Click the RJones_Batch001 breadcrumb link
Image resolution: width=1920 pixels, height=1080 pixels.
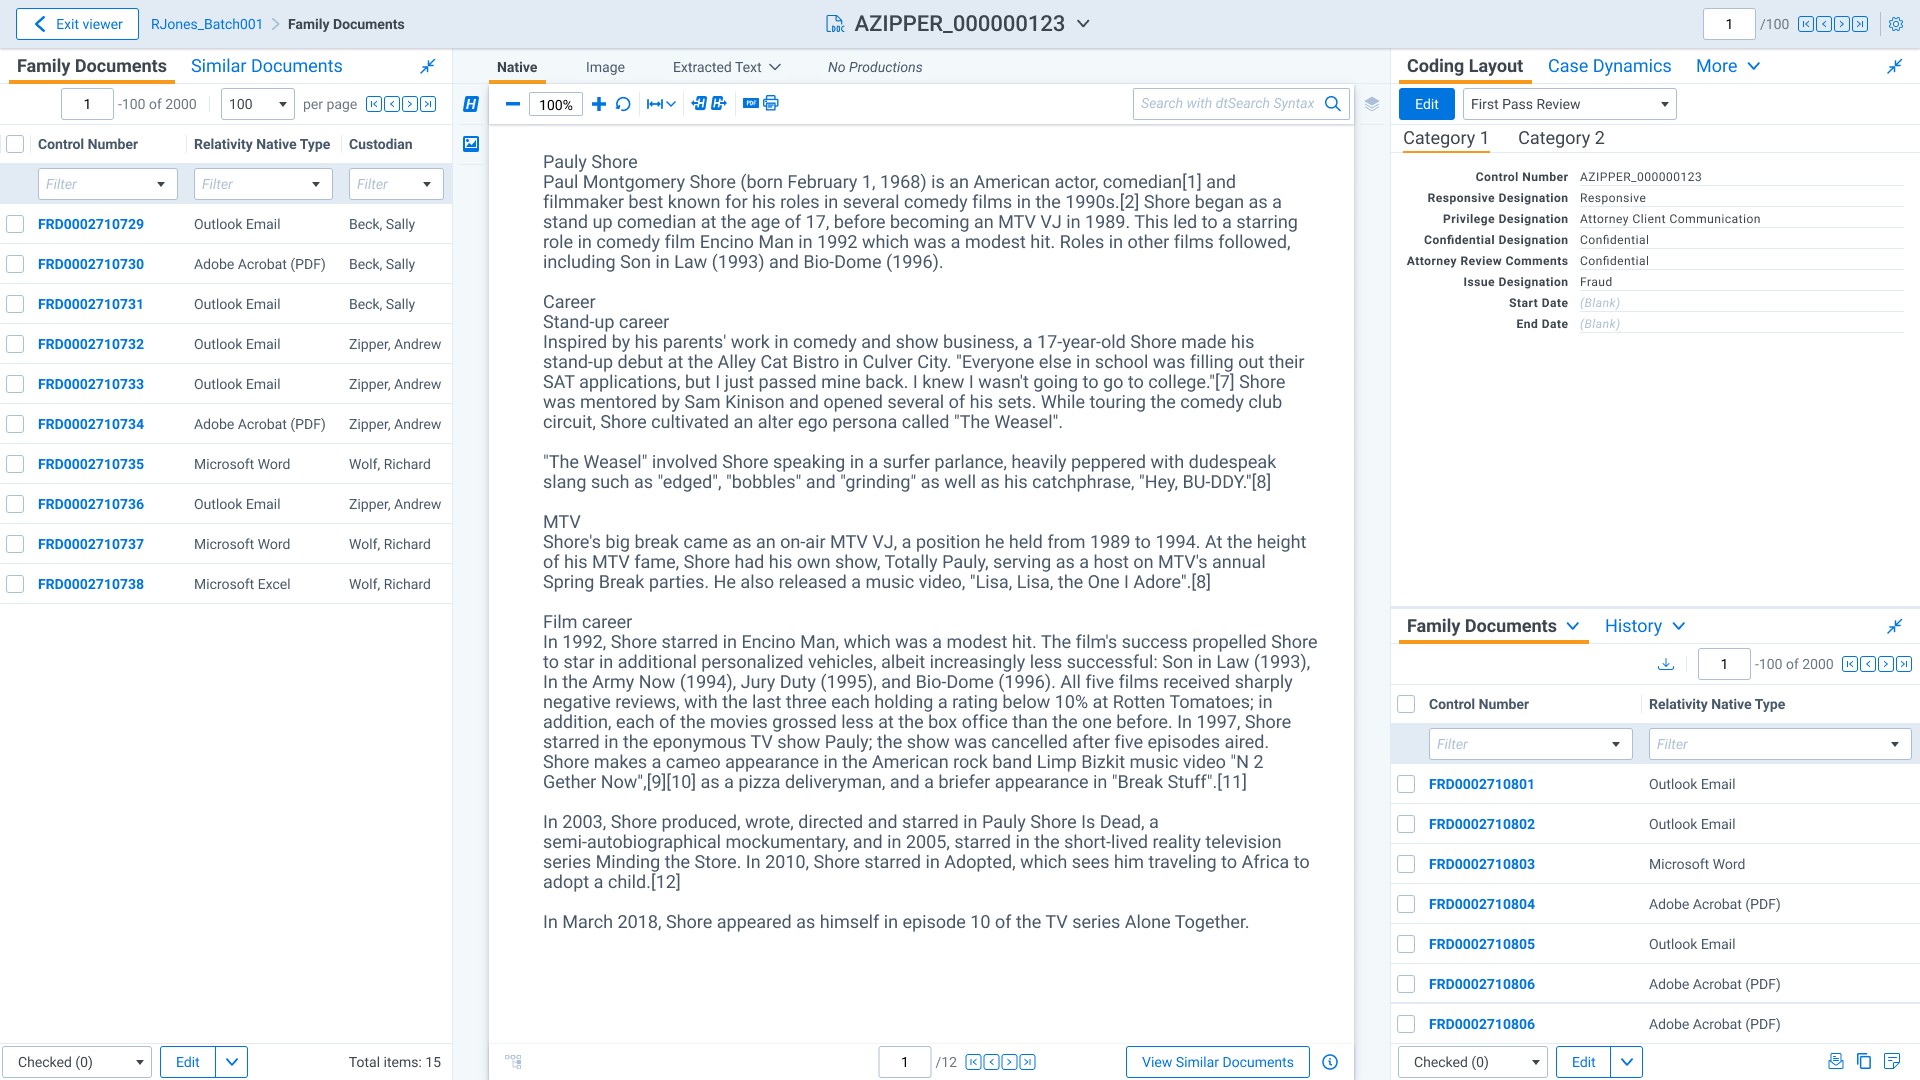tap(207, 24)
